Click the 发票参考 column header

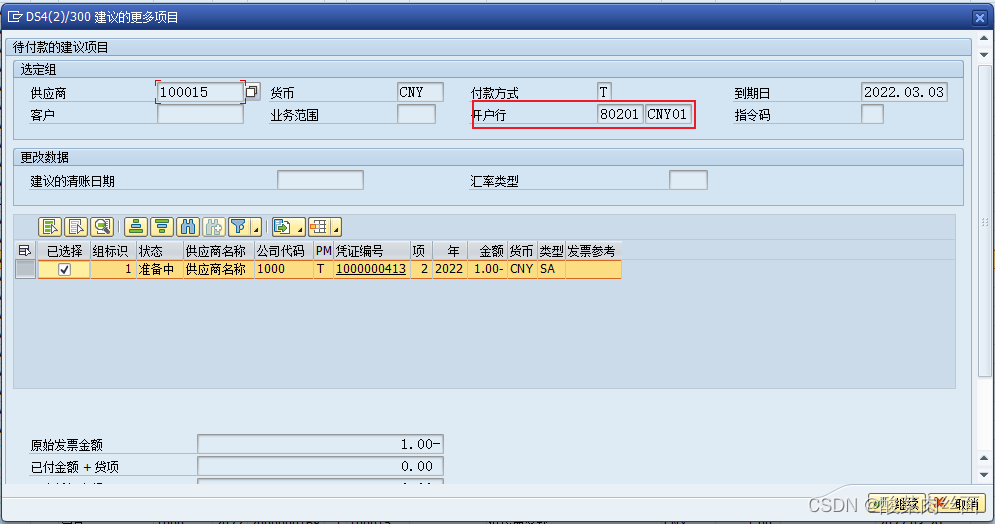593,251
